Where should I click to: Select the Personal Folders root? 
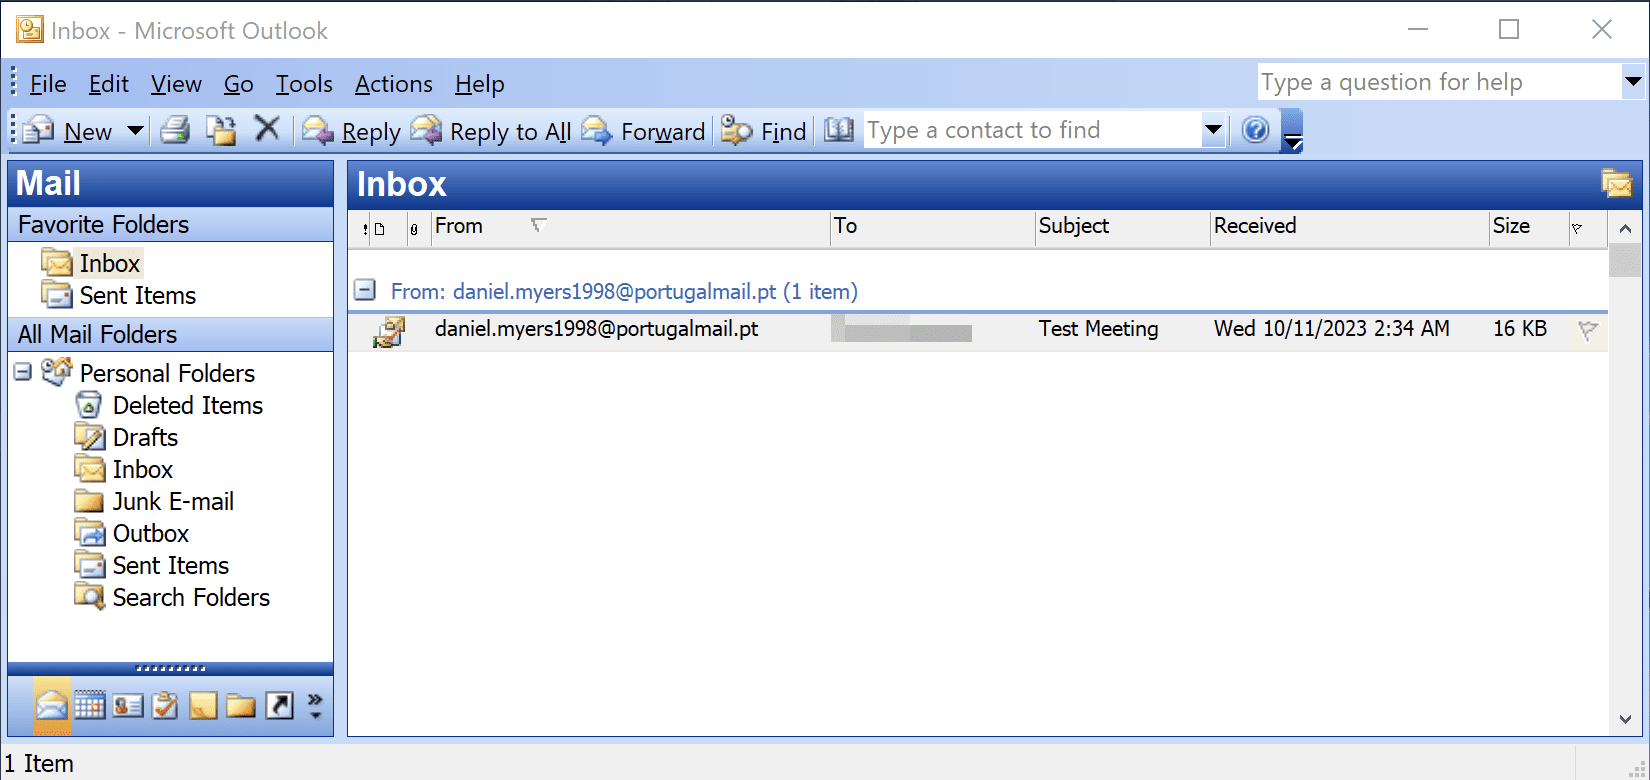click(x=148, y=373)
